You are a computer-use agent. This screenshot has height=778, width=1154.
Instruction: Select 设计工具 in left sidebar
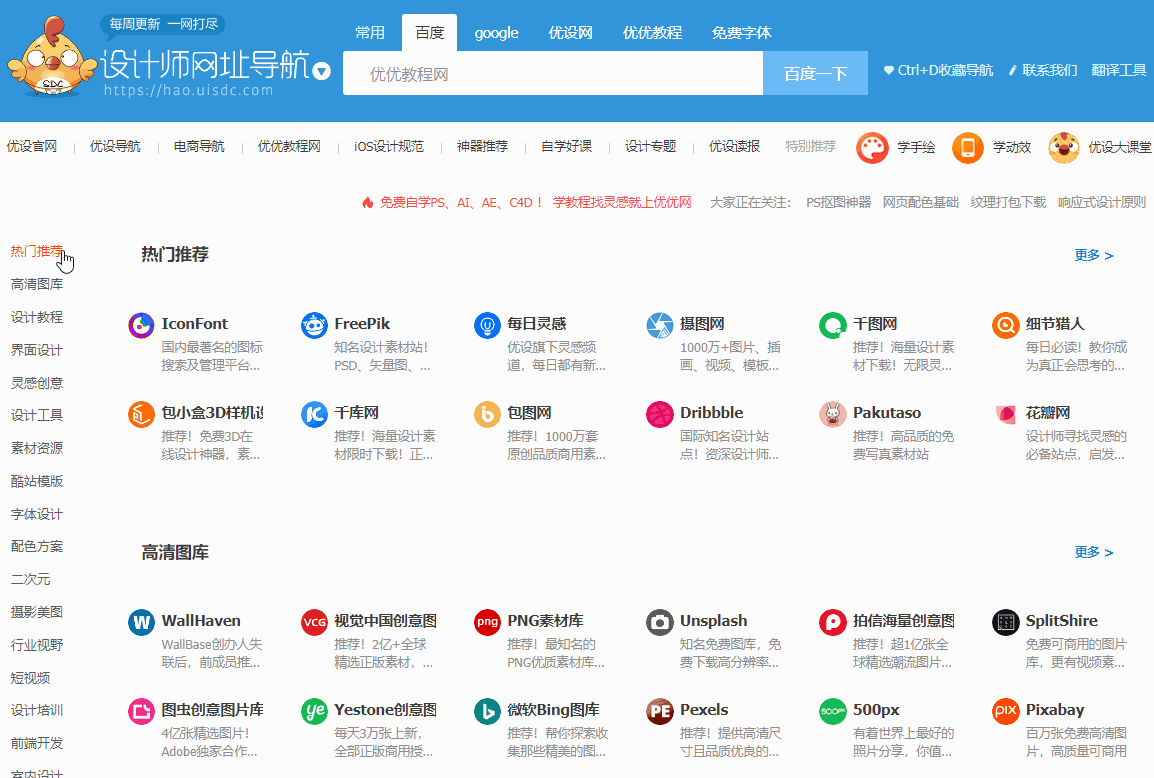point(37,415)
